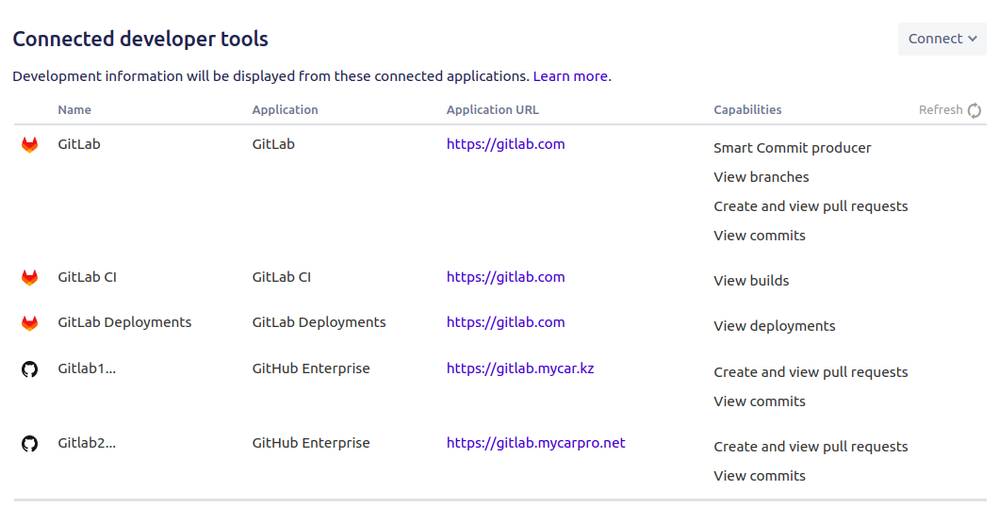Image resolution: width=999 pixels, height=507 pixels.
Task: Click the GitHub icon beside Gitlab2...
Action: [x=29, y=443]
